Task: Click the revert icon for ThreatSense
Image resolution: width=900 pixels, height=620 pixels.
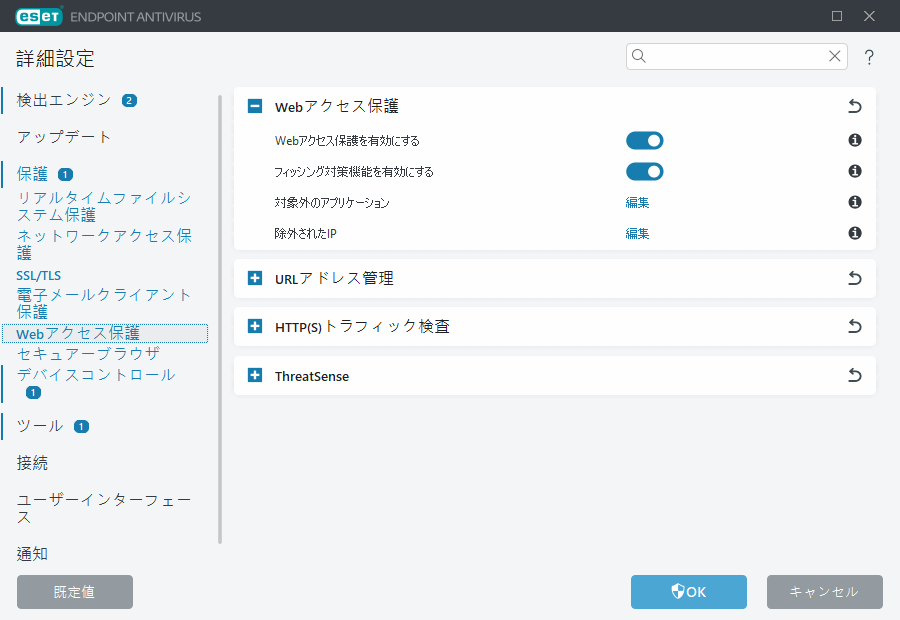Action: (854, 376)
